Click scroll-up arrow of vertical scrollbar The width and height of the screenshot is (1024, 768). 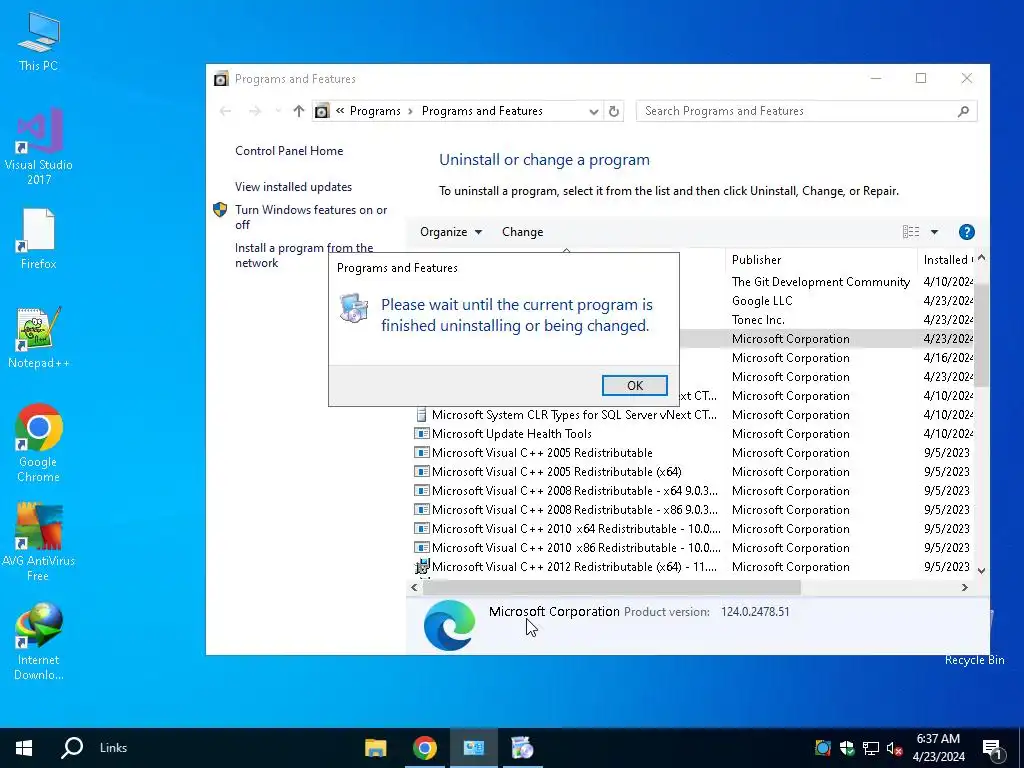(981, 258)
